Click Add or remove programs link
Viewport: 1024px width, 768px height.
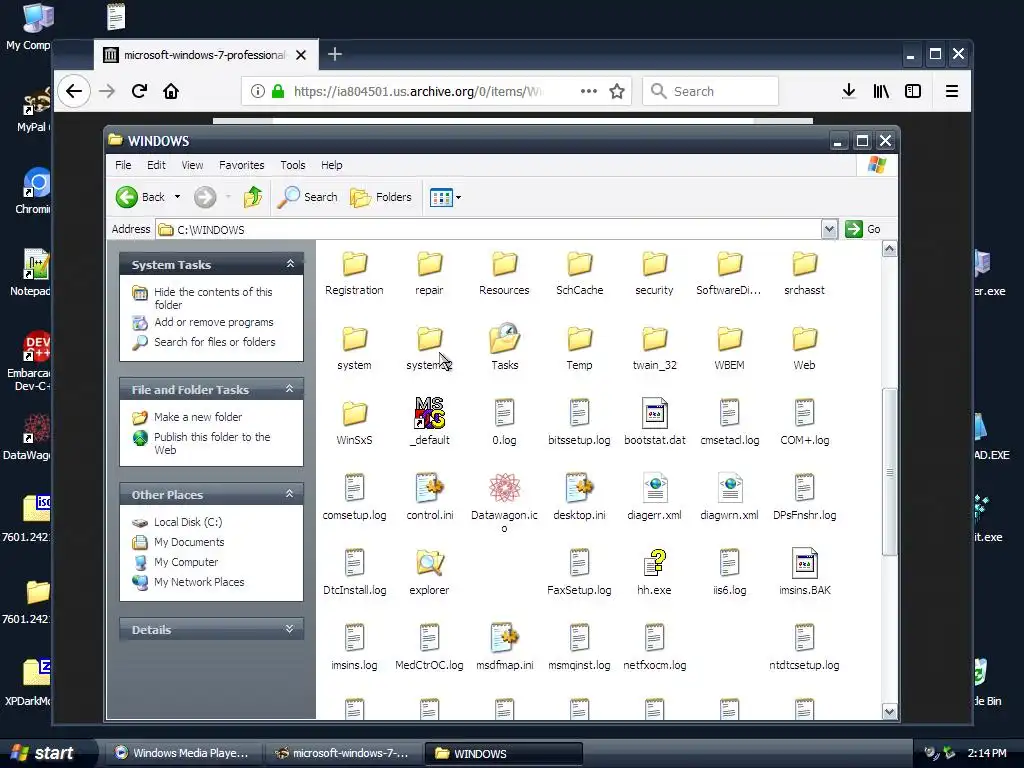(214, 322)
